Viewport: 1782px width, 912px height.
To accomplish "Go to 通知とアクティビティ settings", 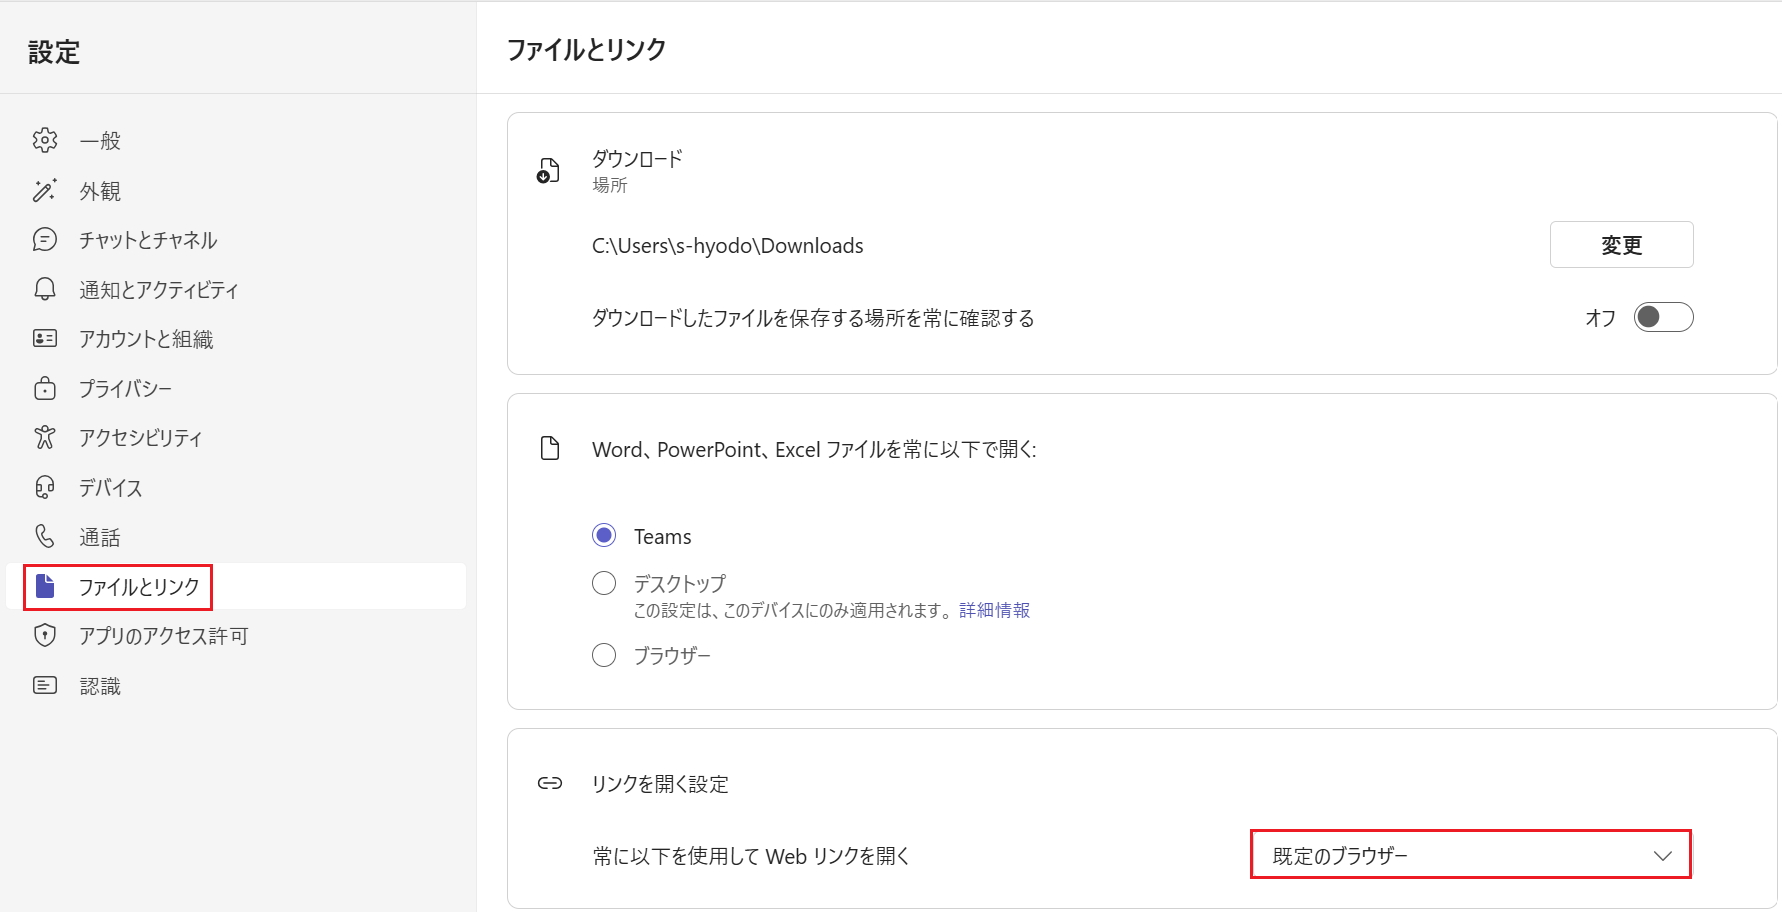I will (236, 289).
